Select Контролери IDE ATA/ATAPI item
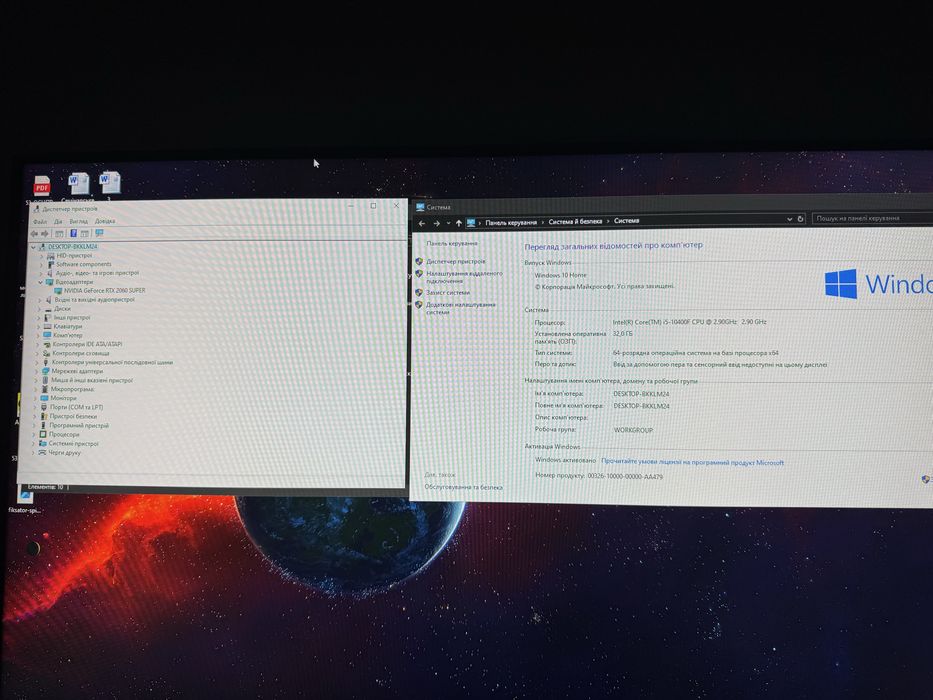 coord(87,344)
